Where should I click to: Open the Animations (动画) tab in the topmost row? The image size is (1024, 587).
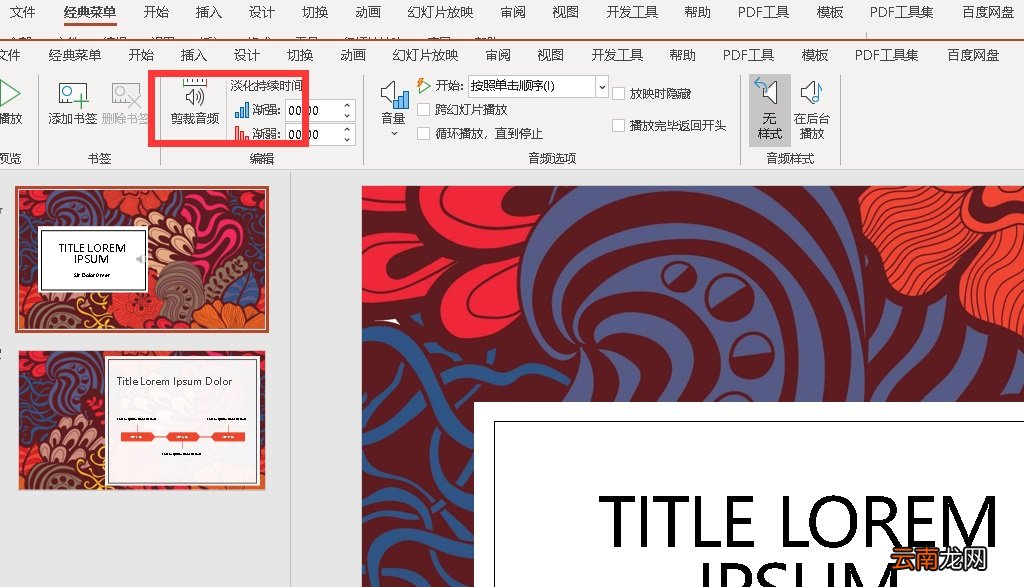[x=368, y=13]
